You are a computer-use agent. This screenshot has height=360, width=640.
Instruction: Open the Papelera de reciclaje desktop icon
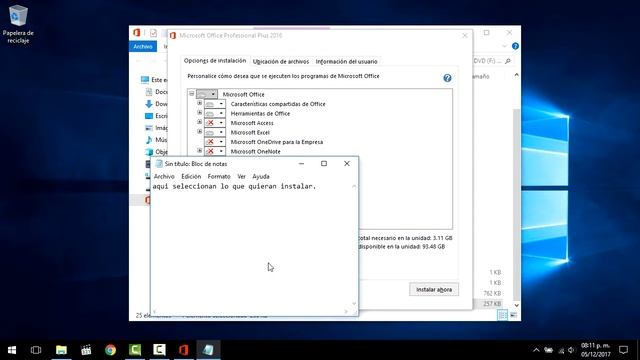tap(18, 24)
